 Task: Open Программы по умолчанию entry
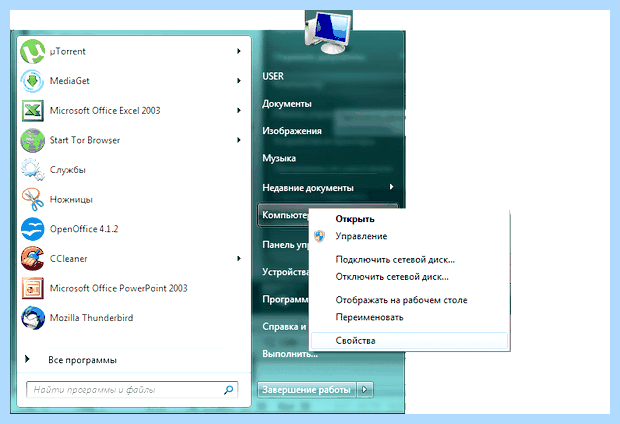click(x=285, y=299)
